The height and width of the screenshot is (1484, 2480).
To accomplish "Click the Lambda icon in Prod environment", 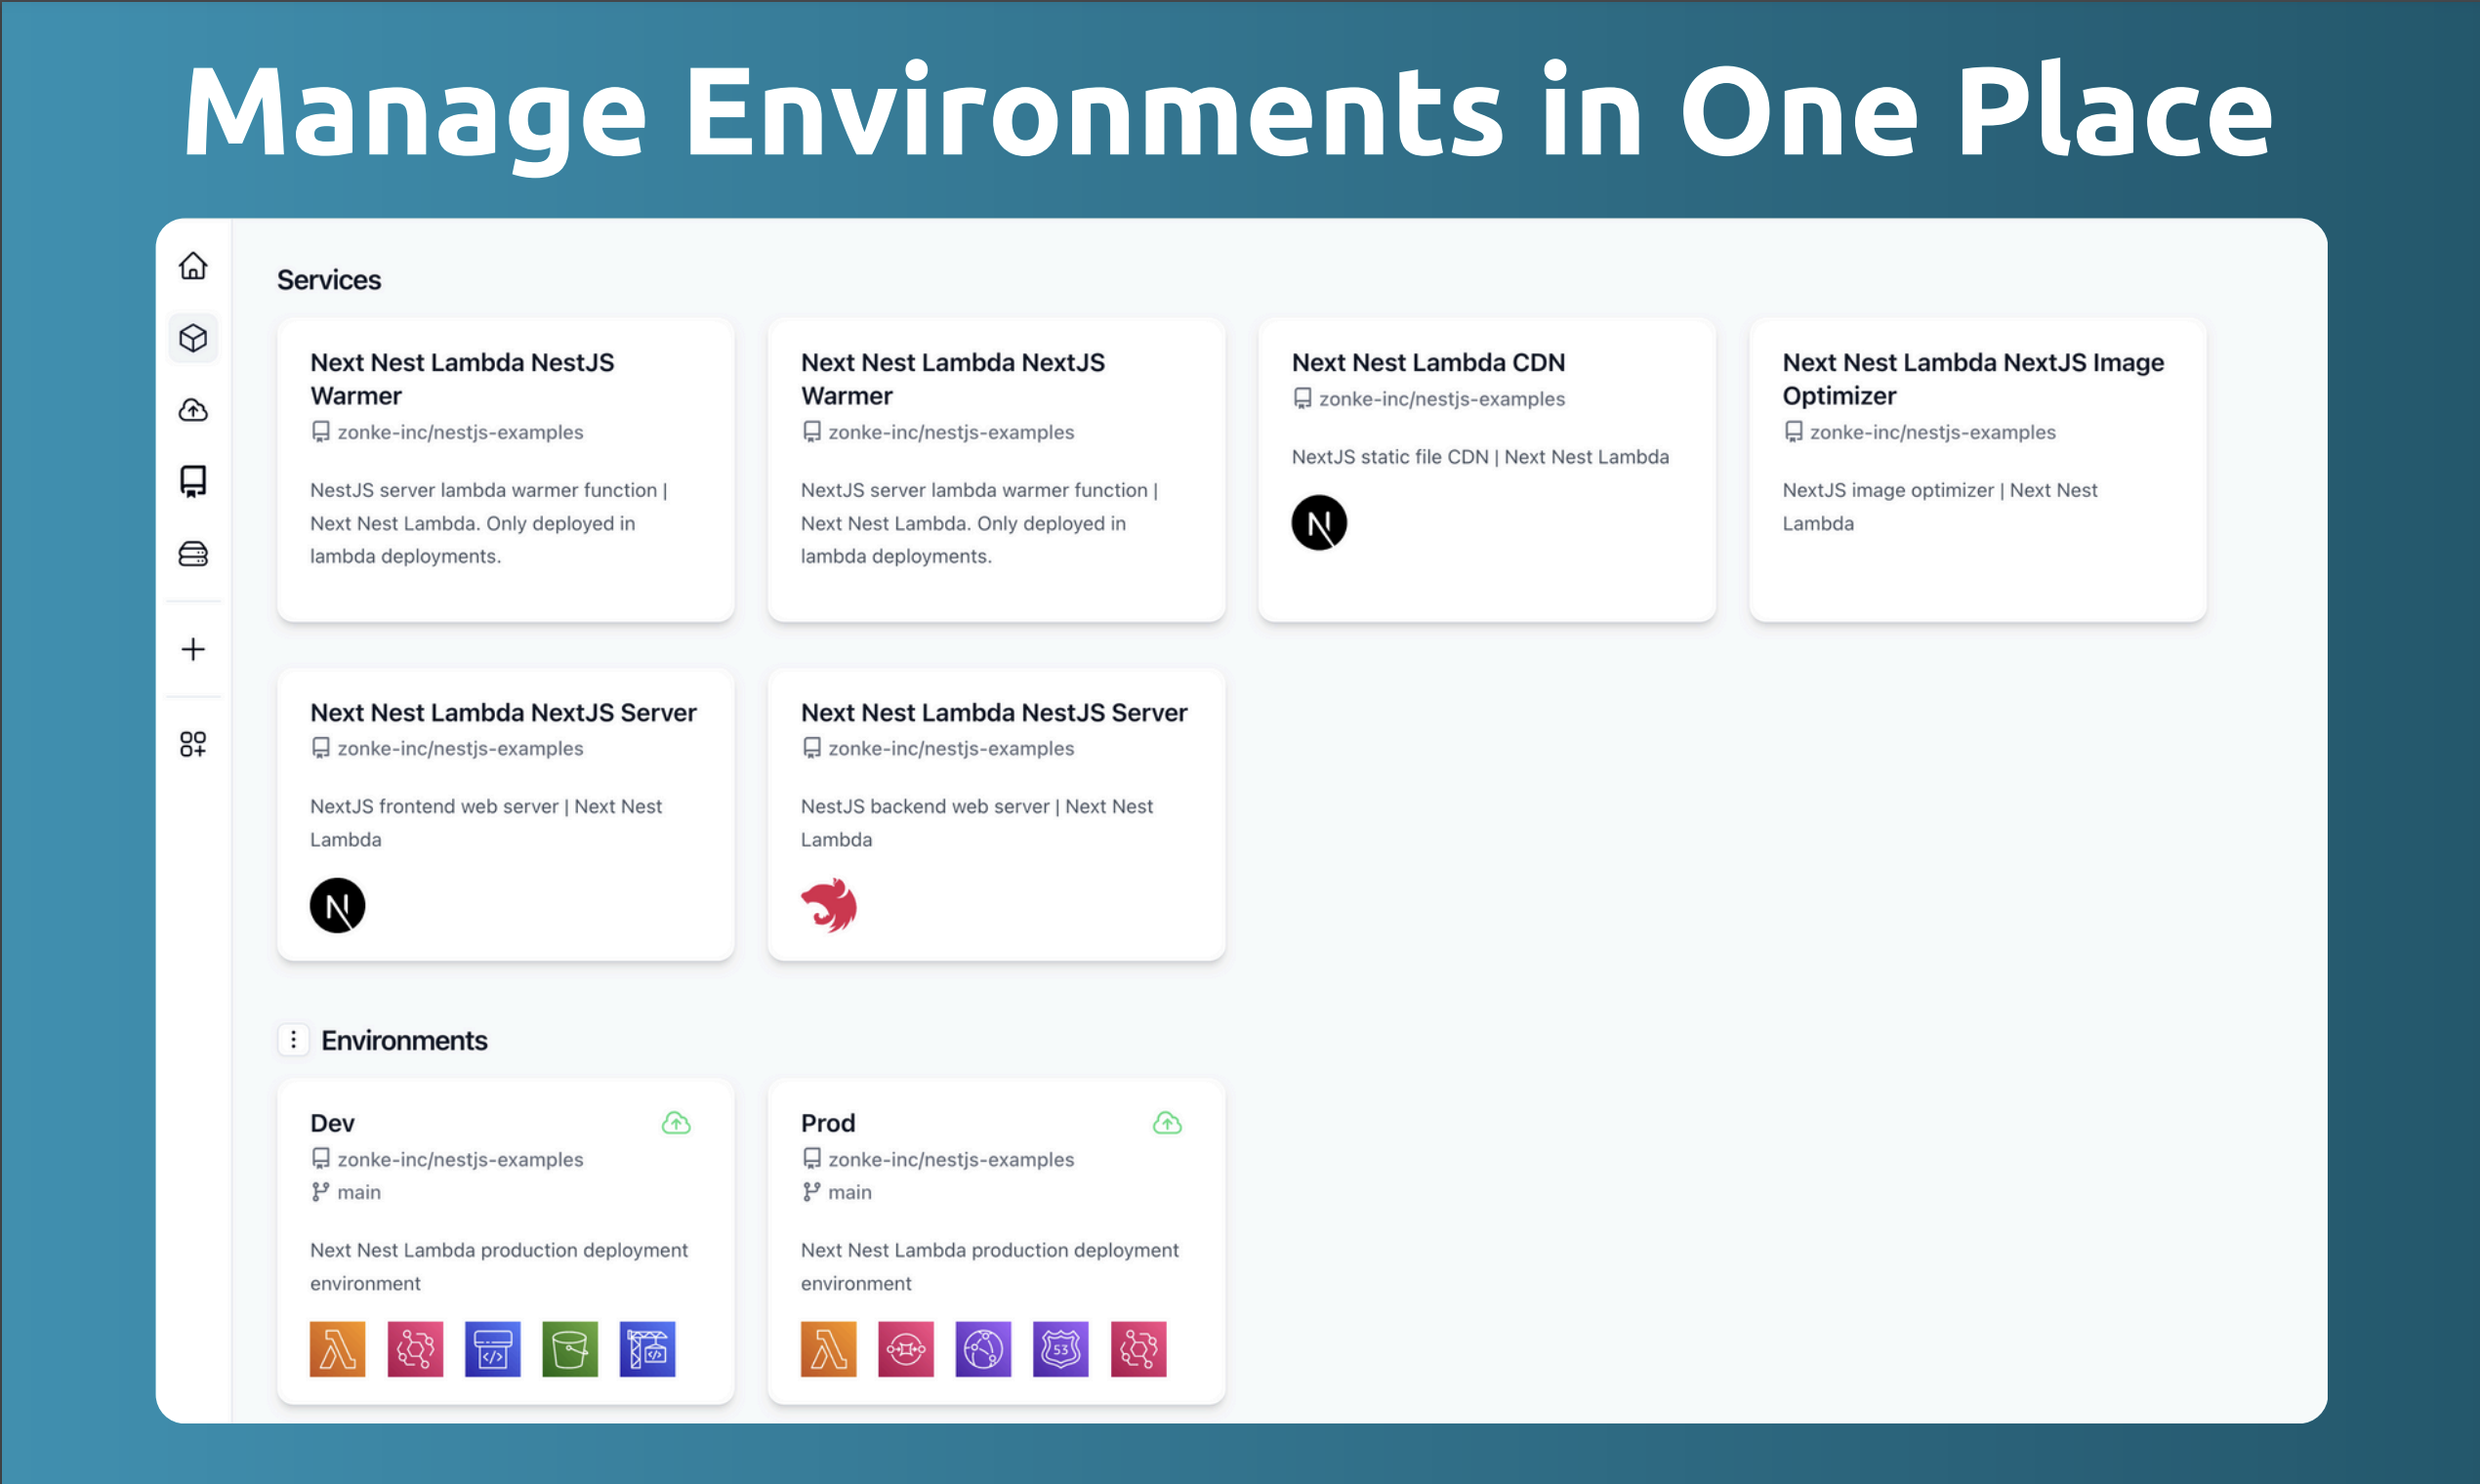I will pos(828,1349).
